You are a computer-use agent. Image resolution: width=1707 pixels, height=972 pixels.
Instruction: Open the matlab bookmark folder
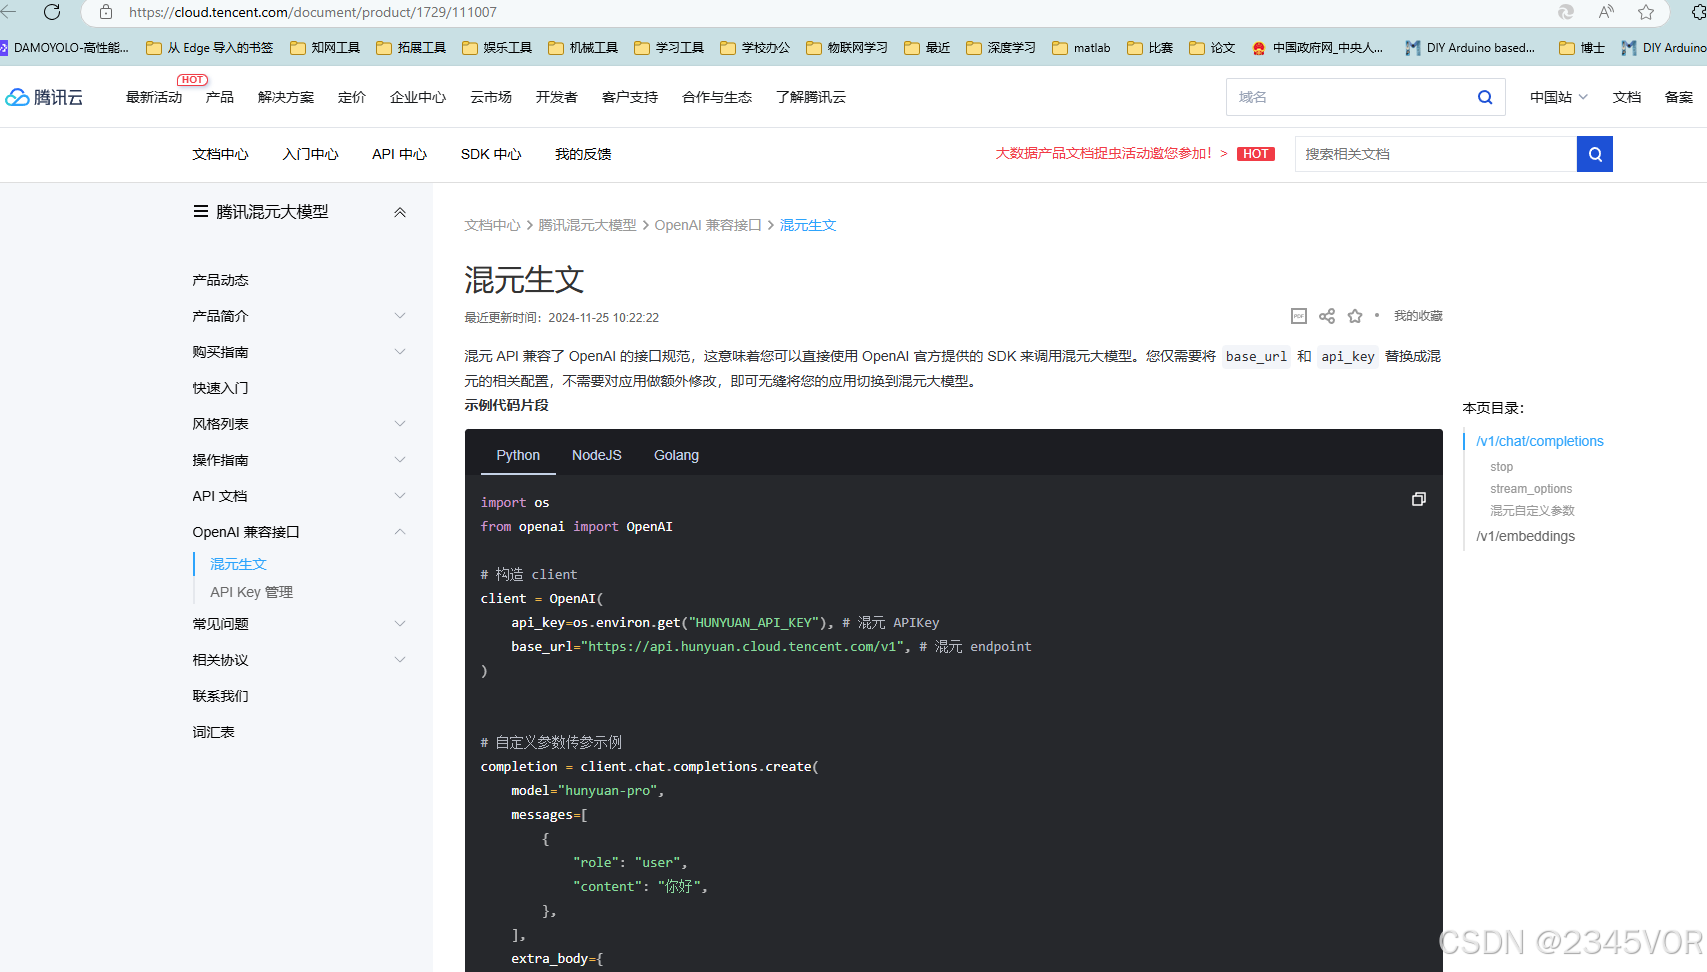pos(1081,48)
